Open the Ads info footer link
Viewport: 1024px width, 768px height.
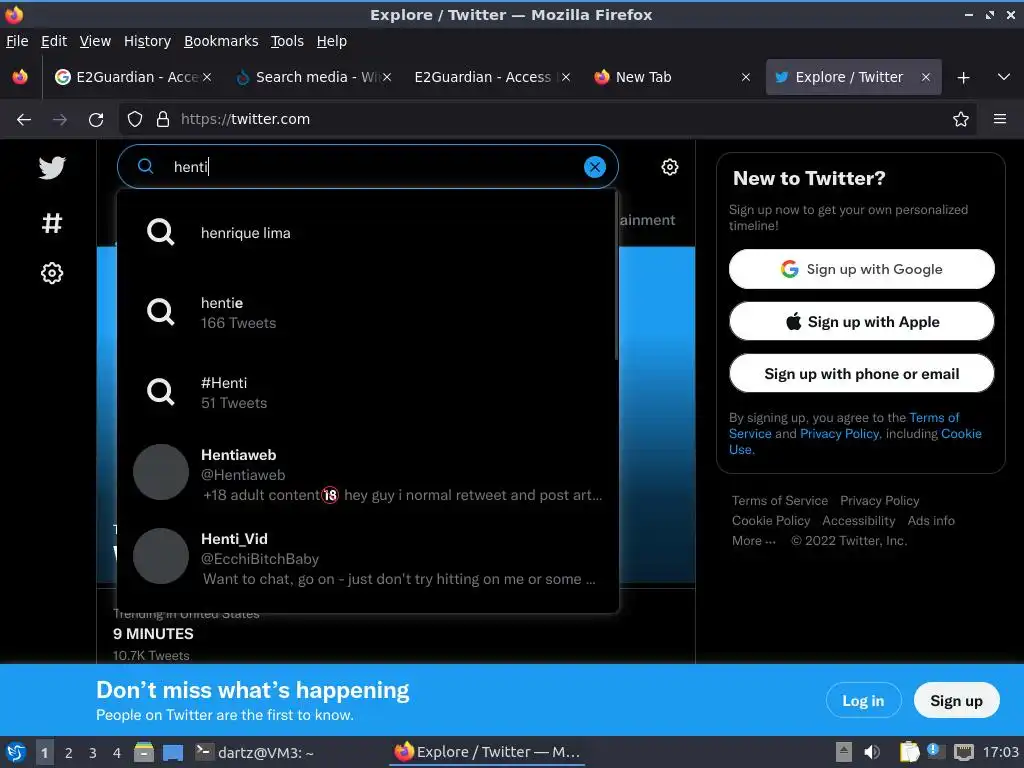[931, 520]
